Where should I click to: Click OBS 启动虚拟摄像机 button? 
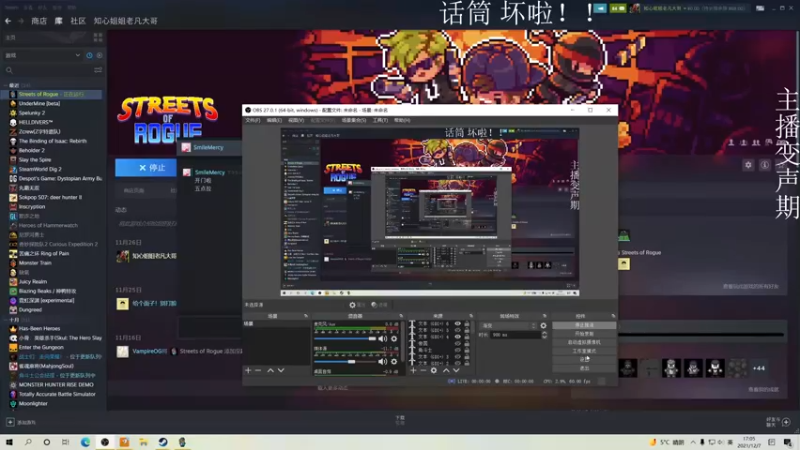coord(584,342)
